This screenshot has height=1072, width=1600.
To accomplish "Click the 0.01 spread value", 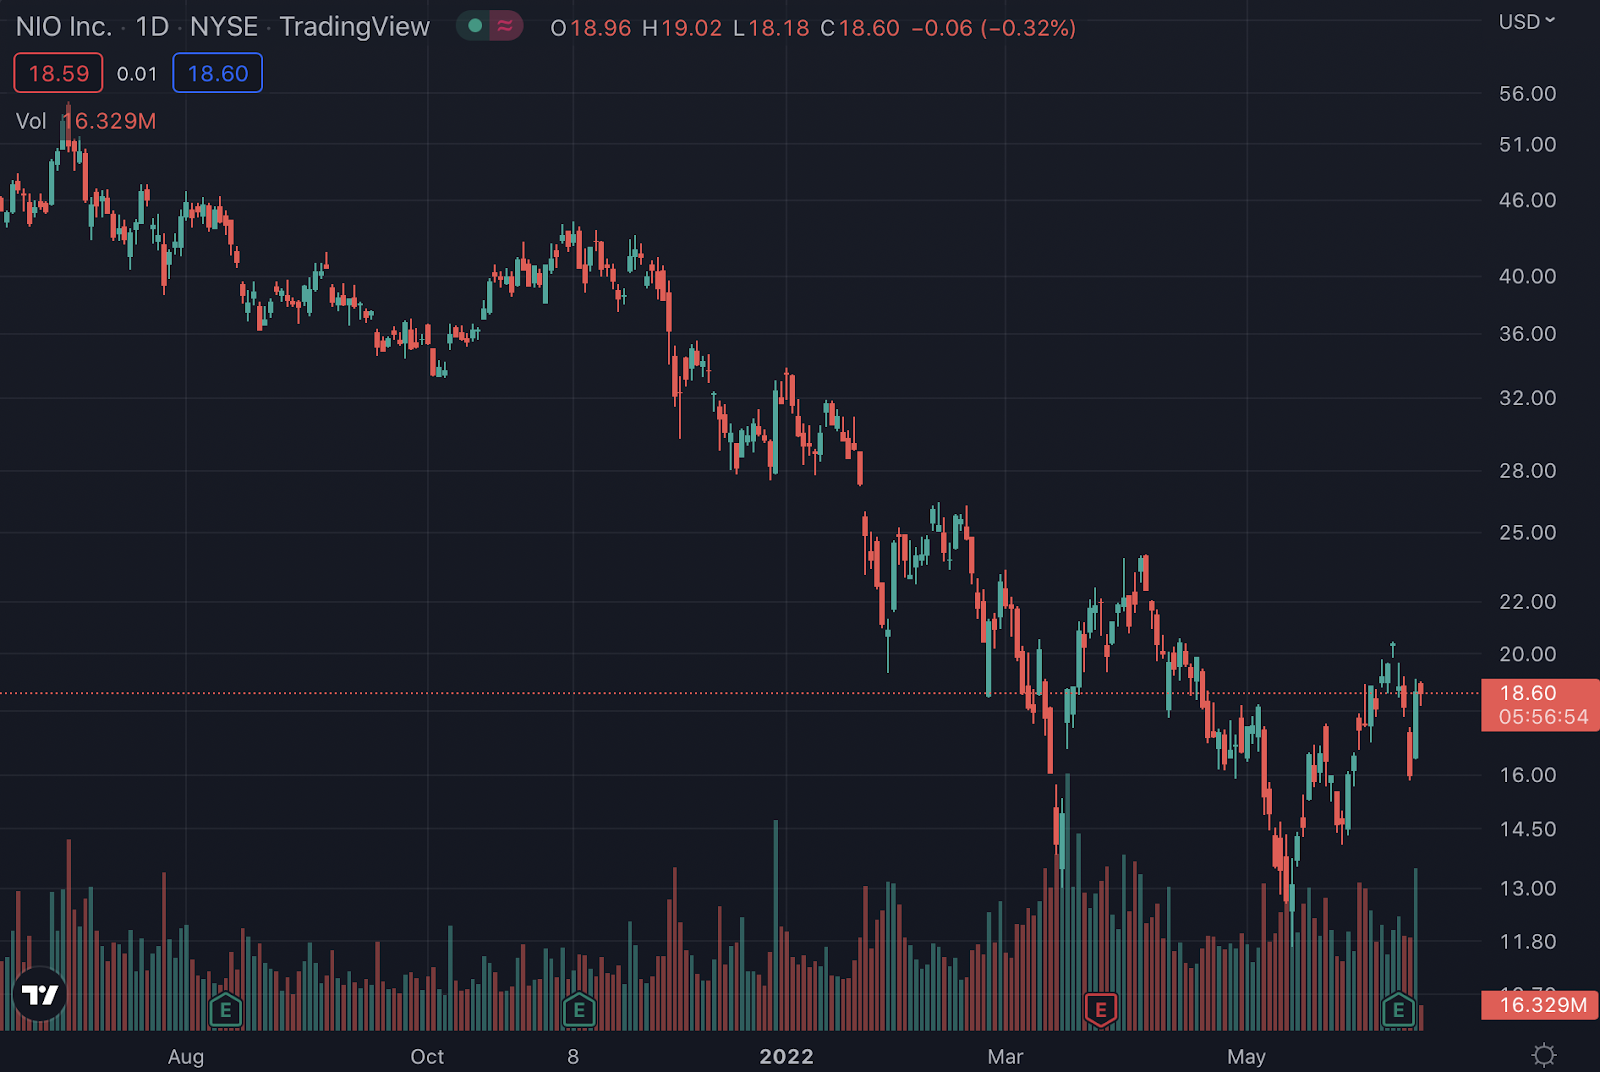I will [x=137, y=74].
